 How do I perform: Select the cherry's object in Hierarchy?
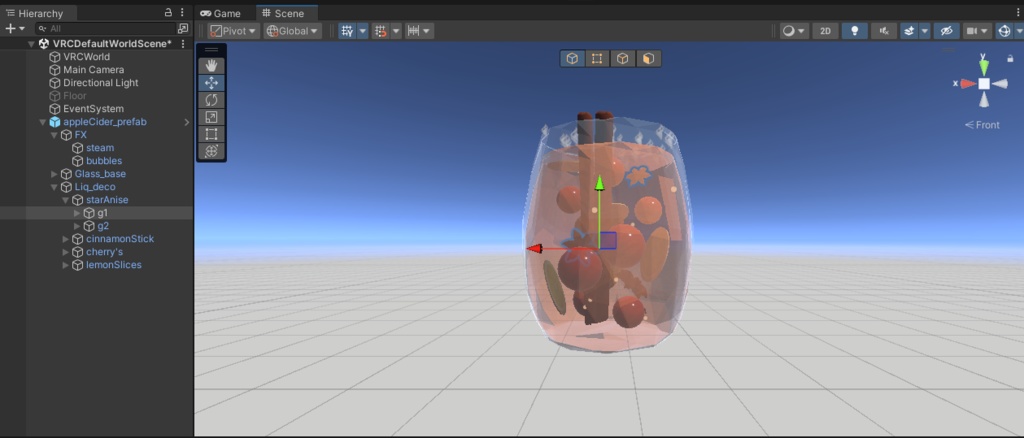coord(104,252)
